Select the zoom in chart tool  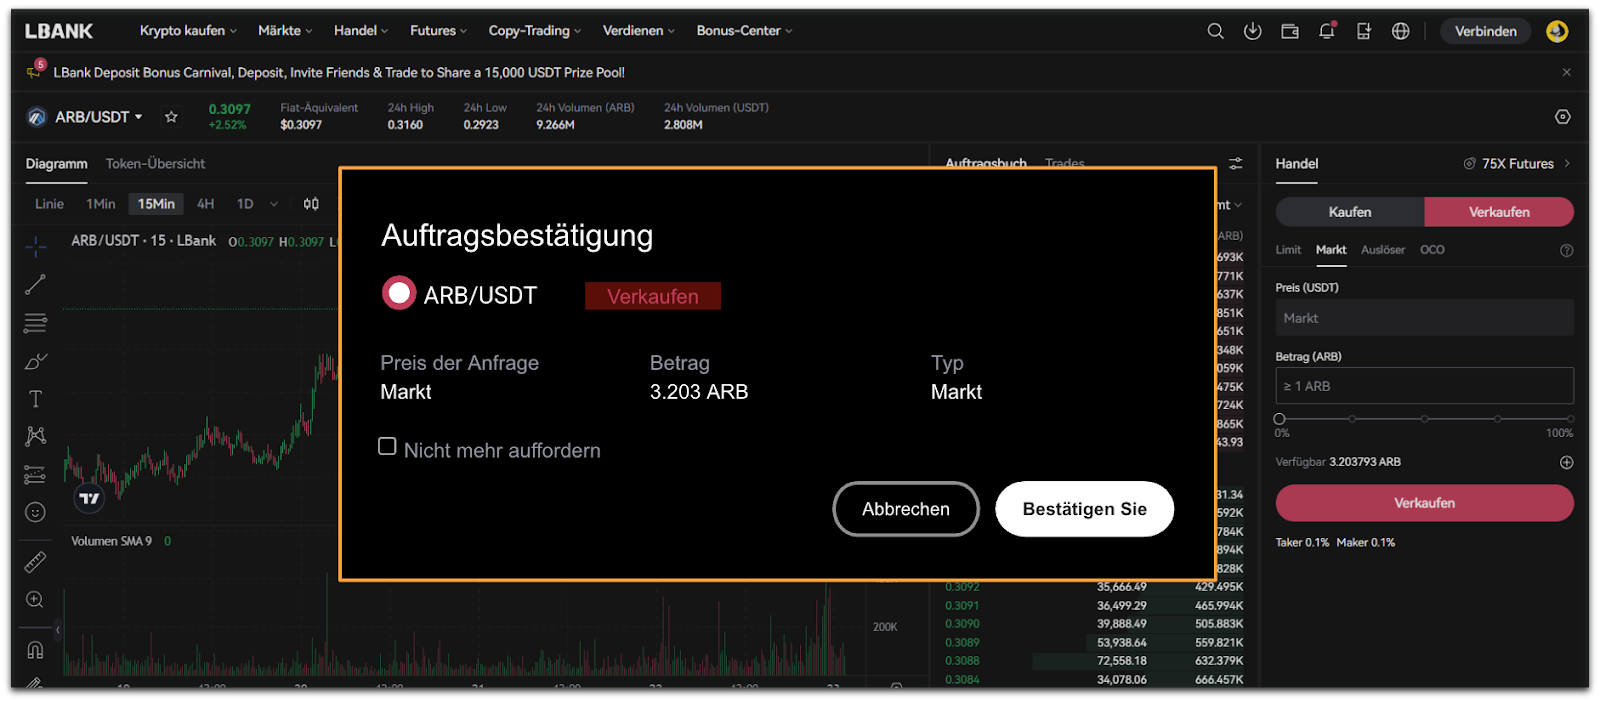35,600
